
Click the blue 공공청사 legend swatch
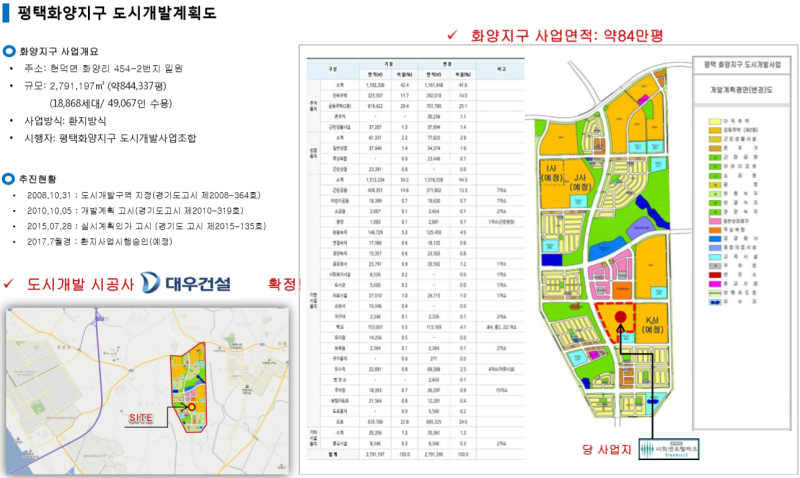[714, 239]
